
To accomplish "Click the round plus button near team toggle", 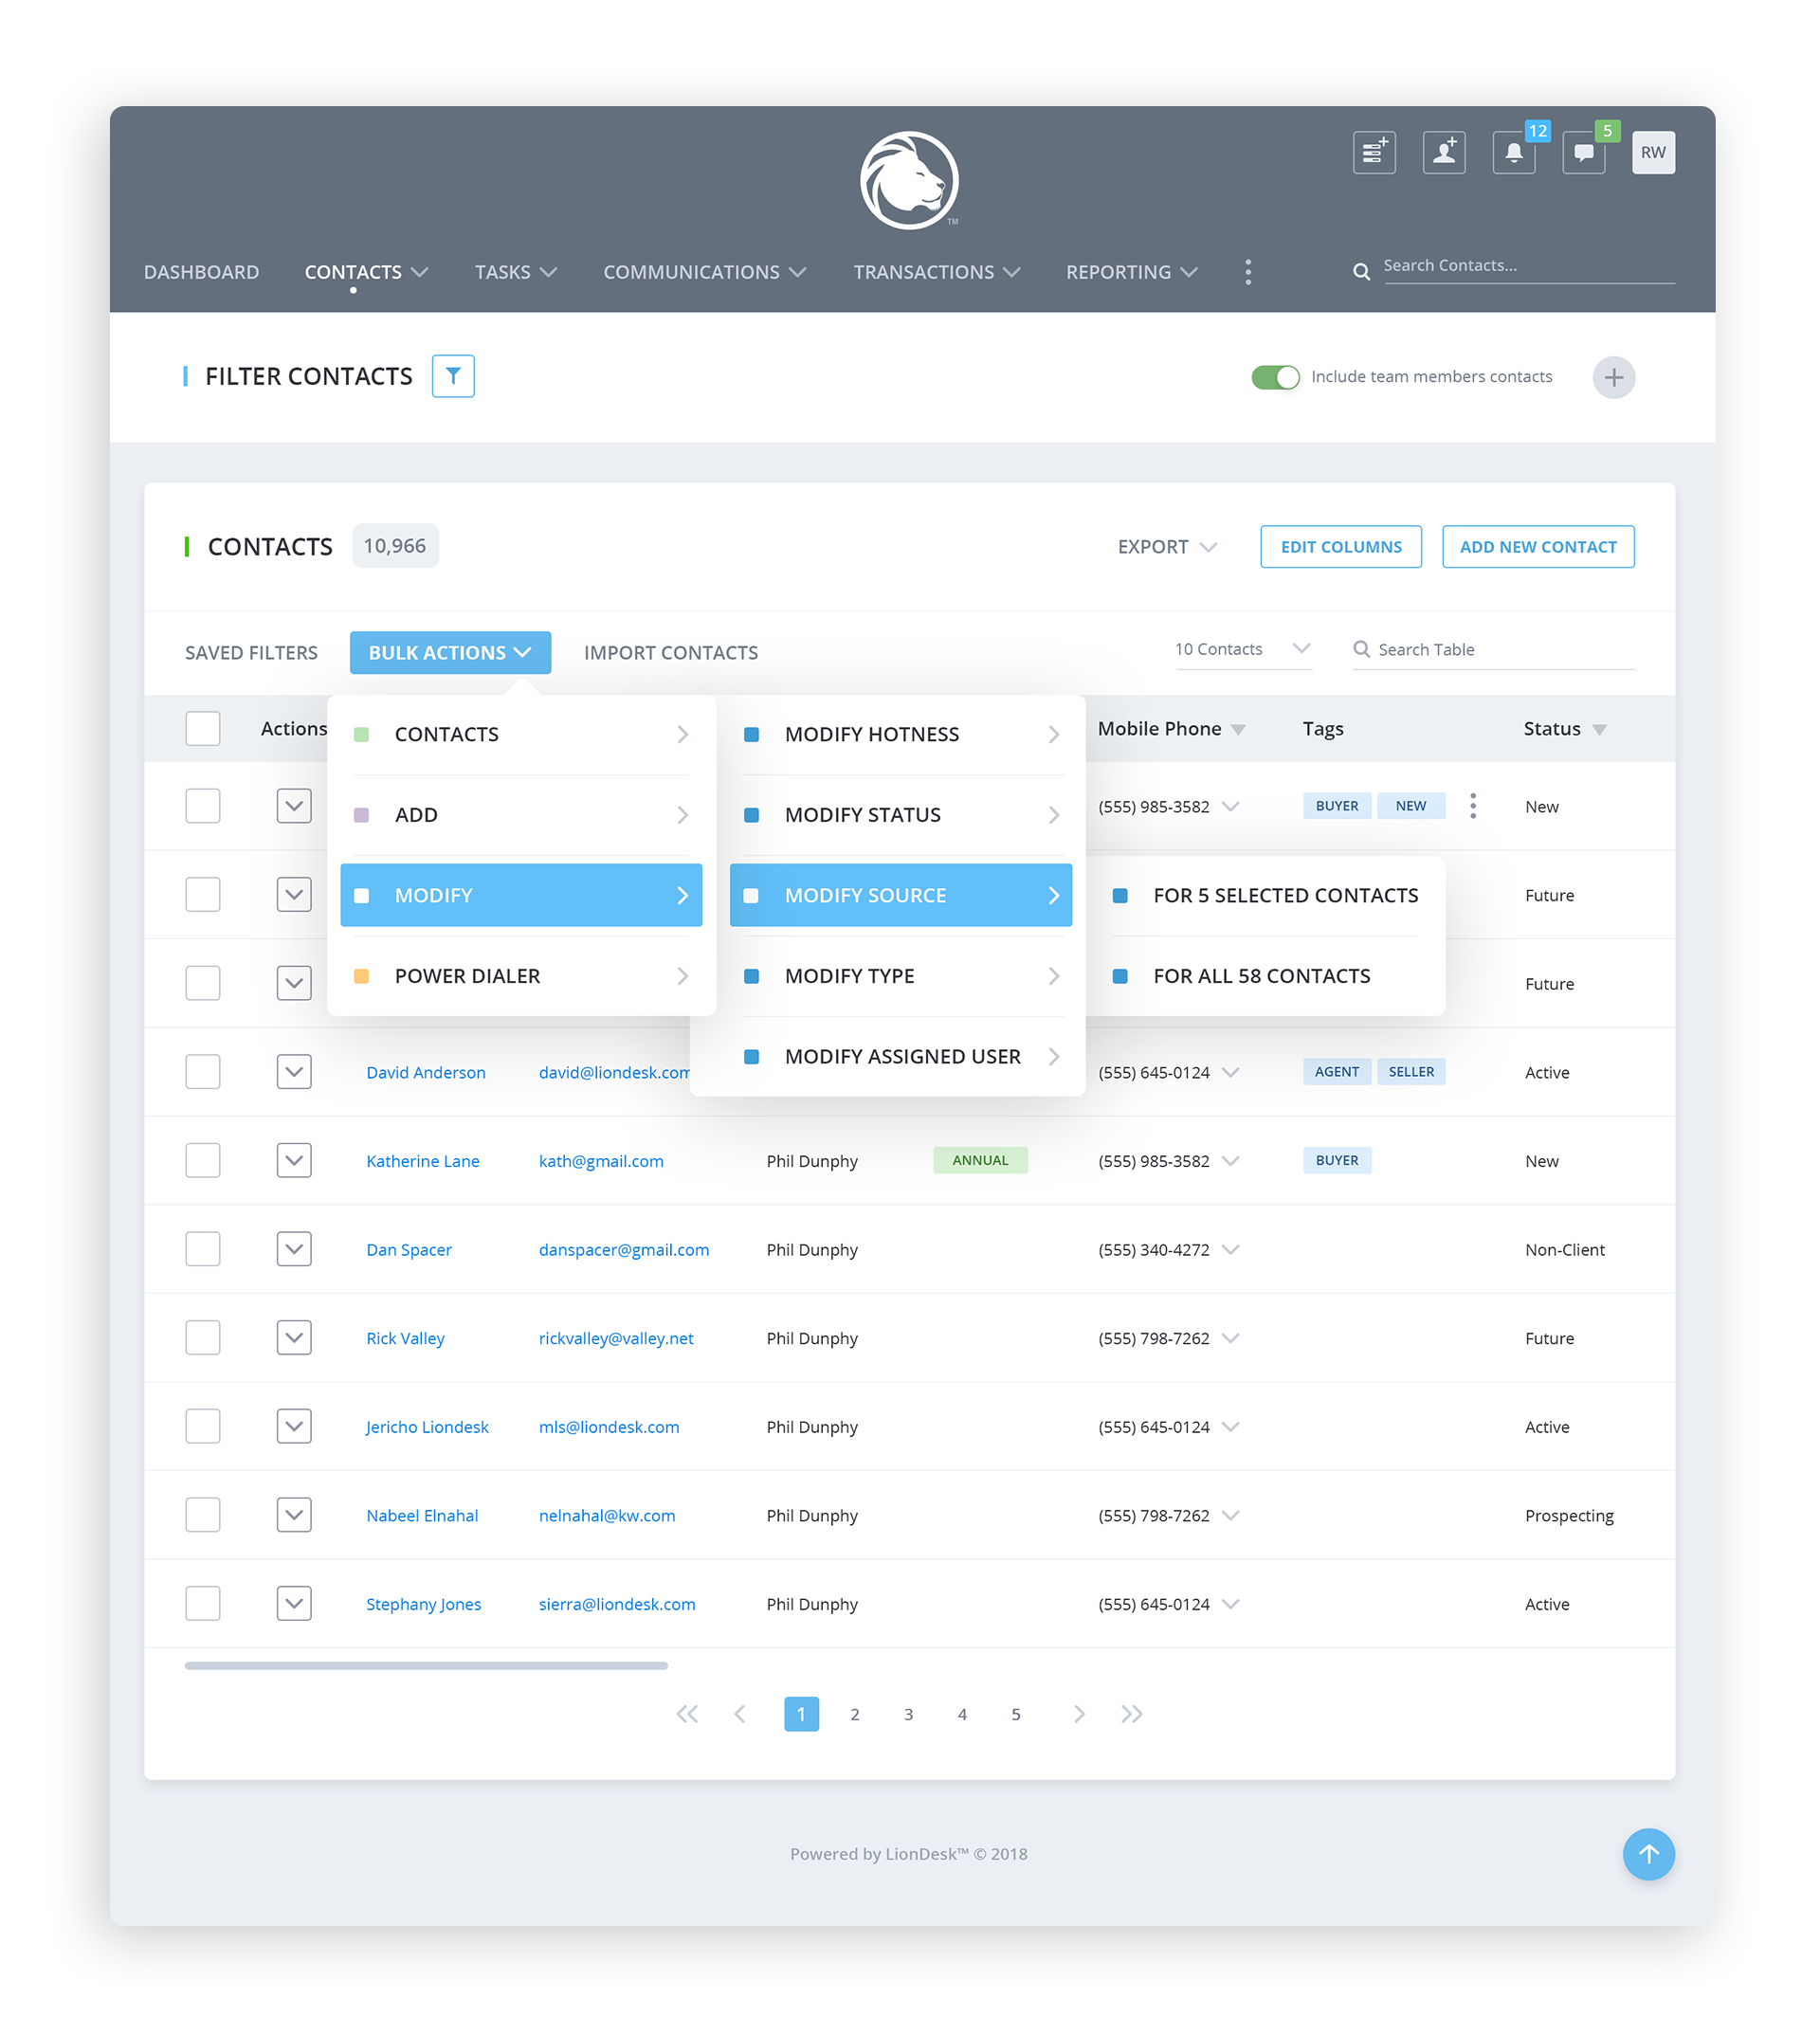I will (1612, 377).
